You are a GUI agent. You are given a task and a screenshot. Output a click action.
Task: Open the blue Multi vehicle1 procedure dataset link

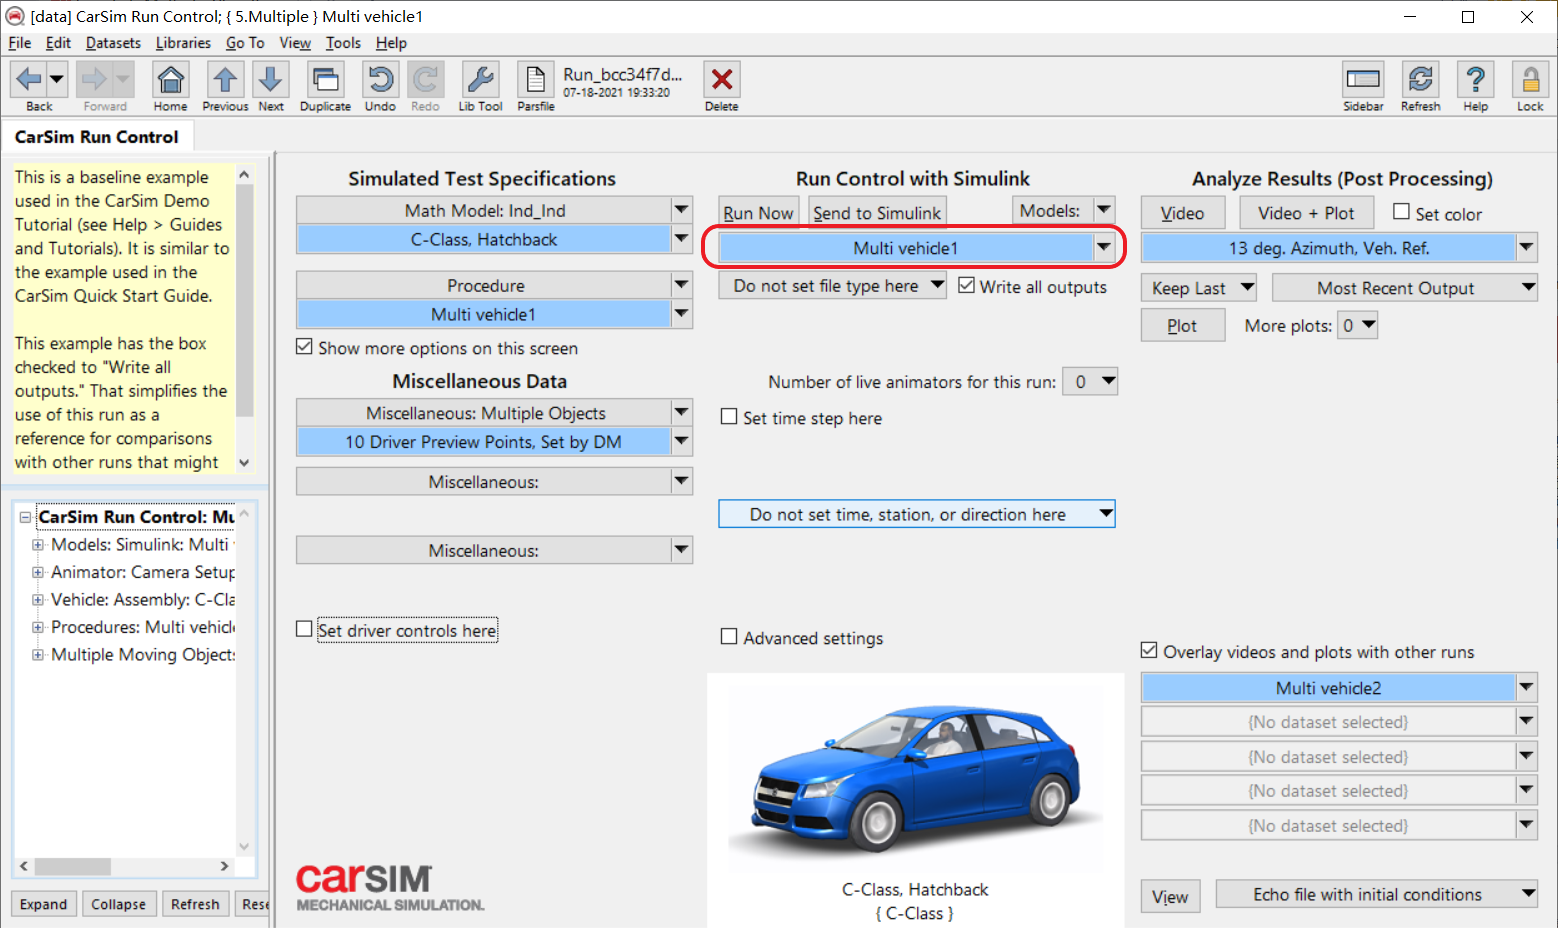click(x=483, y=314)
